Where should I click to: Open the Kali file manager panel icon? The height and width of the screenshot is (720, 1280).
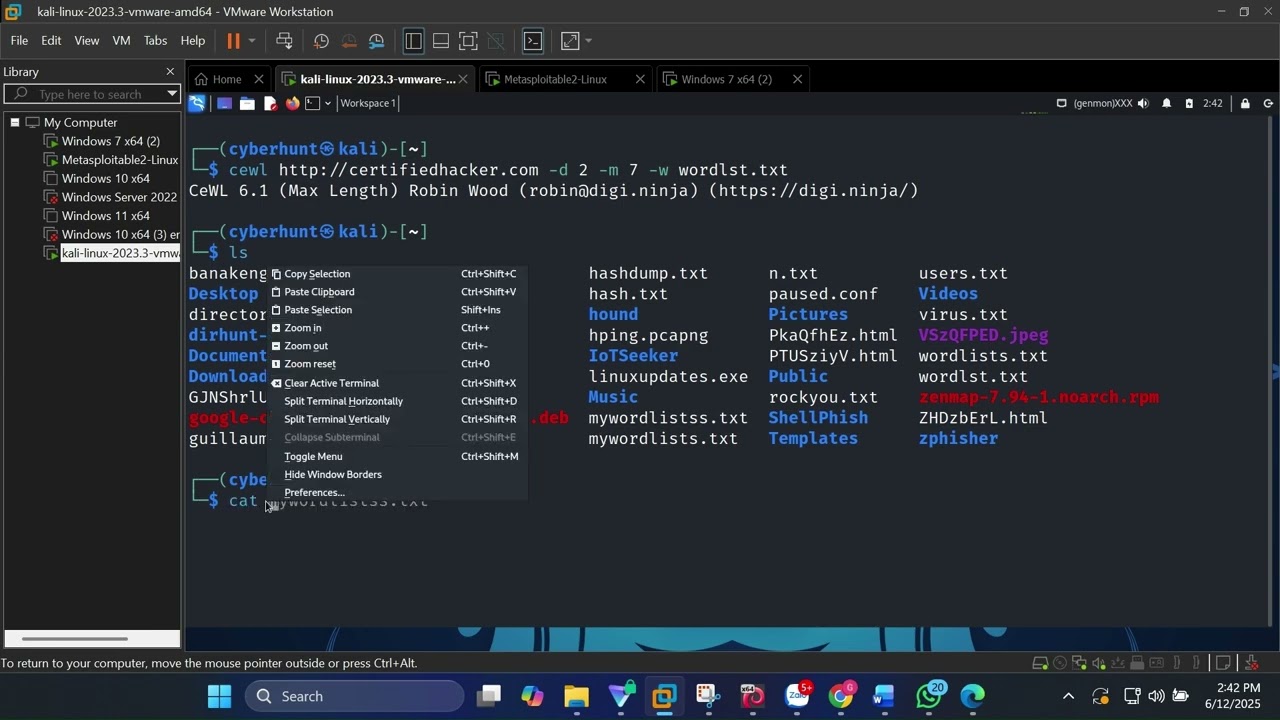pos(247,103)
